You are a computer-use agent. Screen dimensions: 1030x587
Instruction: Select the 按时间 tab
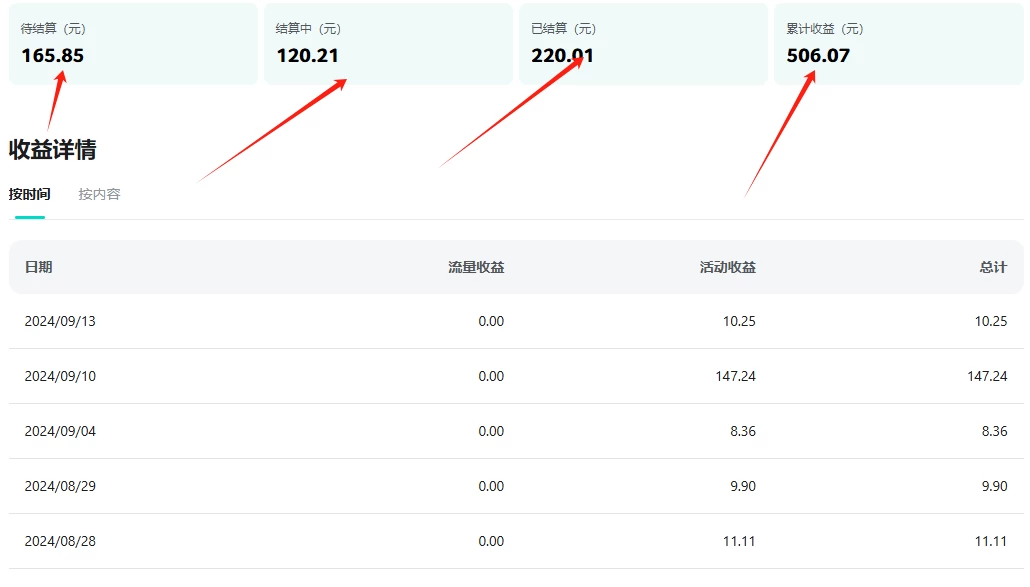pyautogui.click(x=31, y=194)
